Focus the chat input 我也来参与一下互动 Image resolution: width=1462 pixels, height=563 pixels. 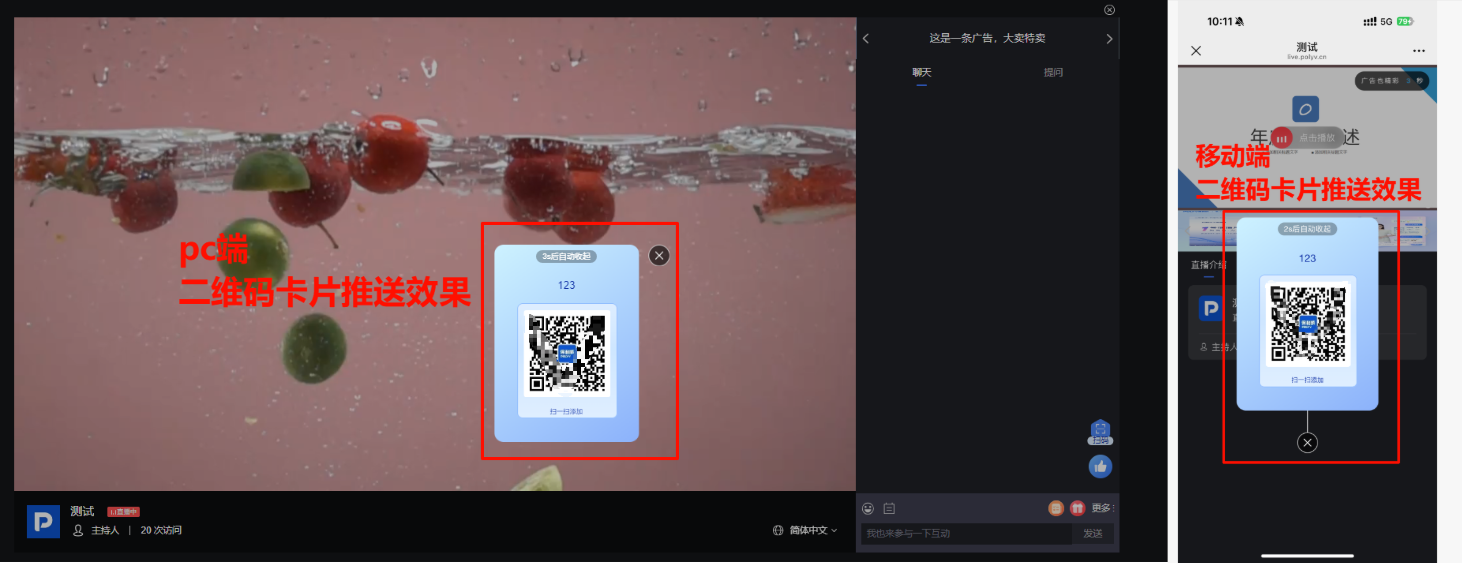(x=966, y=534)
